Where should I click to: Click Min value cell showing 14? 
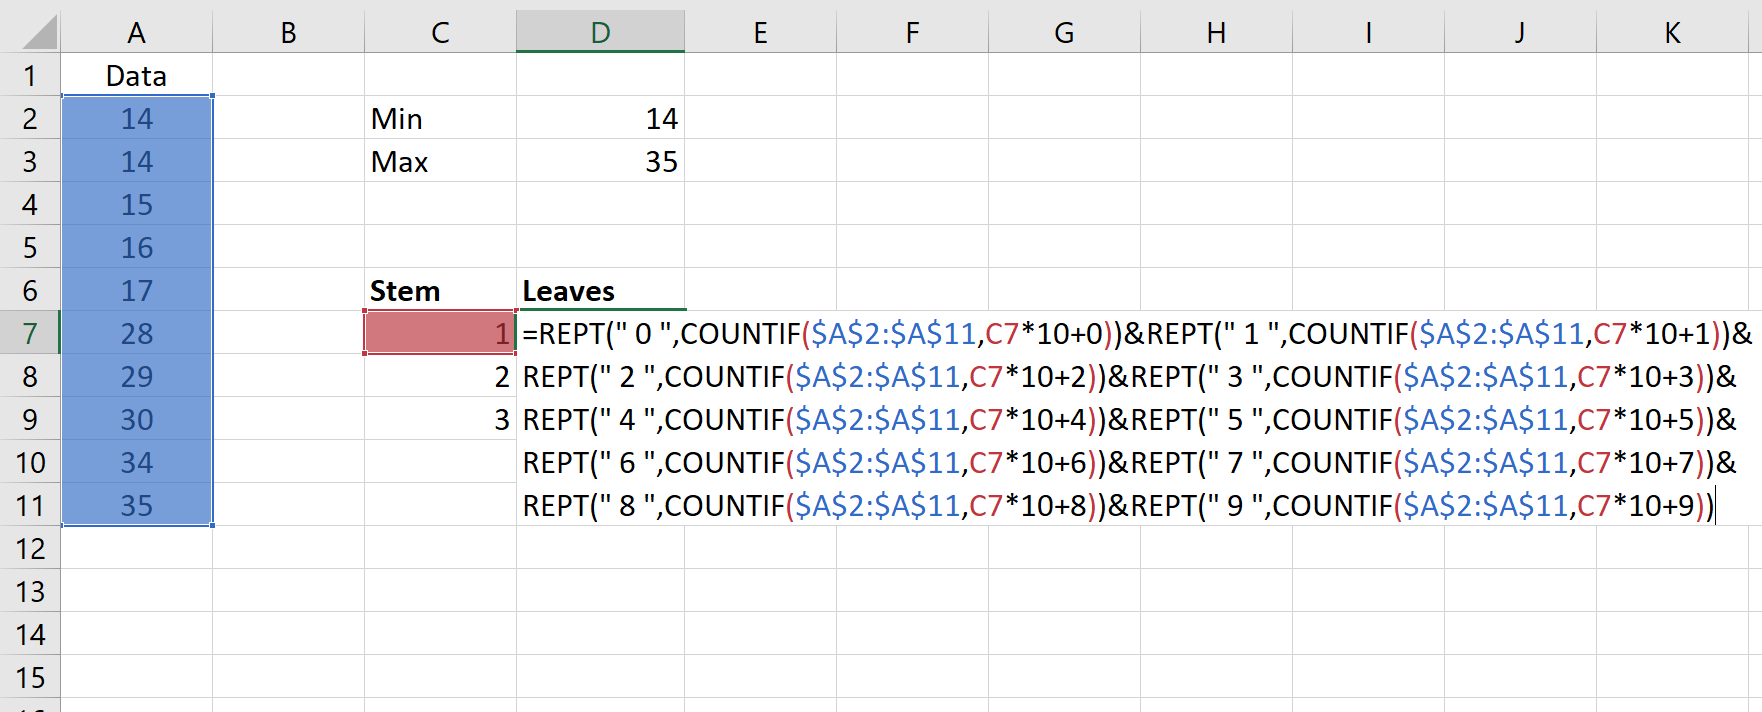[601, 118]
